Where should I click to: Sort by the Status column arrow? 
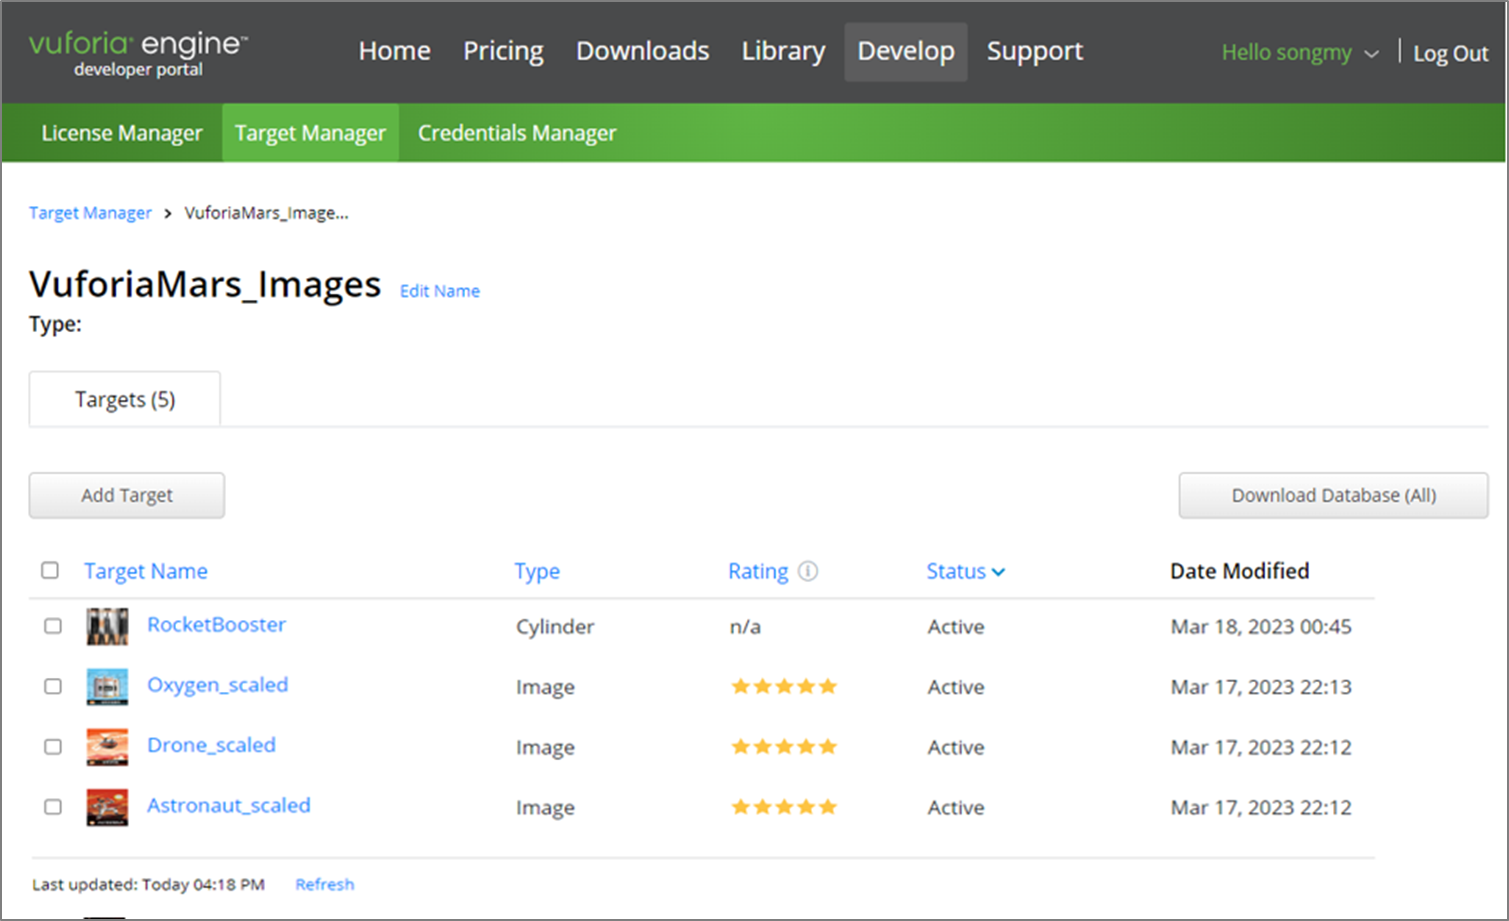click(998, 572)
